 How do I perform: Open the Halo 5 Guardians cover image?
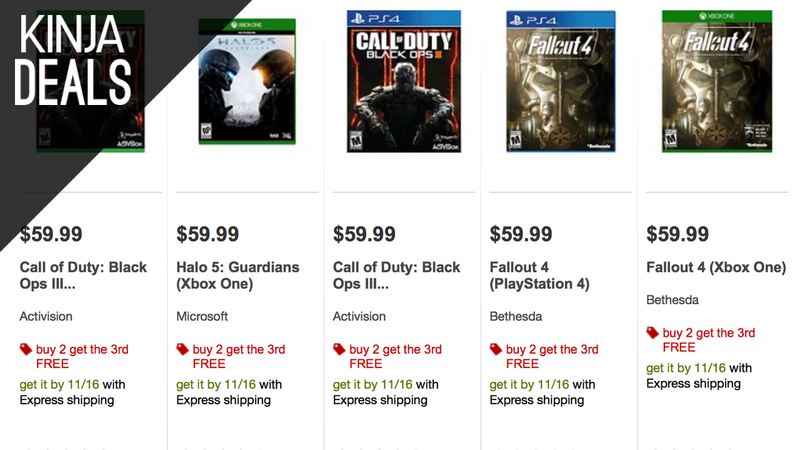pyautogui.click(x=247, y=82)
